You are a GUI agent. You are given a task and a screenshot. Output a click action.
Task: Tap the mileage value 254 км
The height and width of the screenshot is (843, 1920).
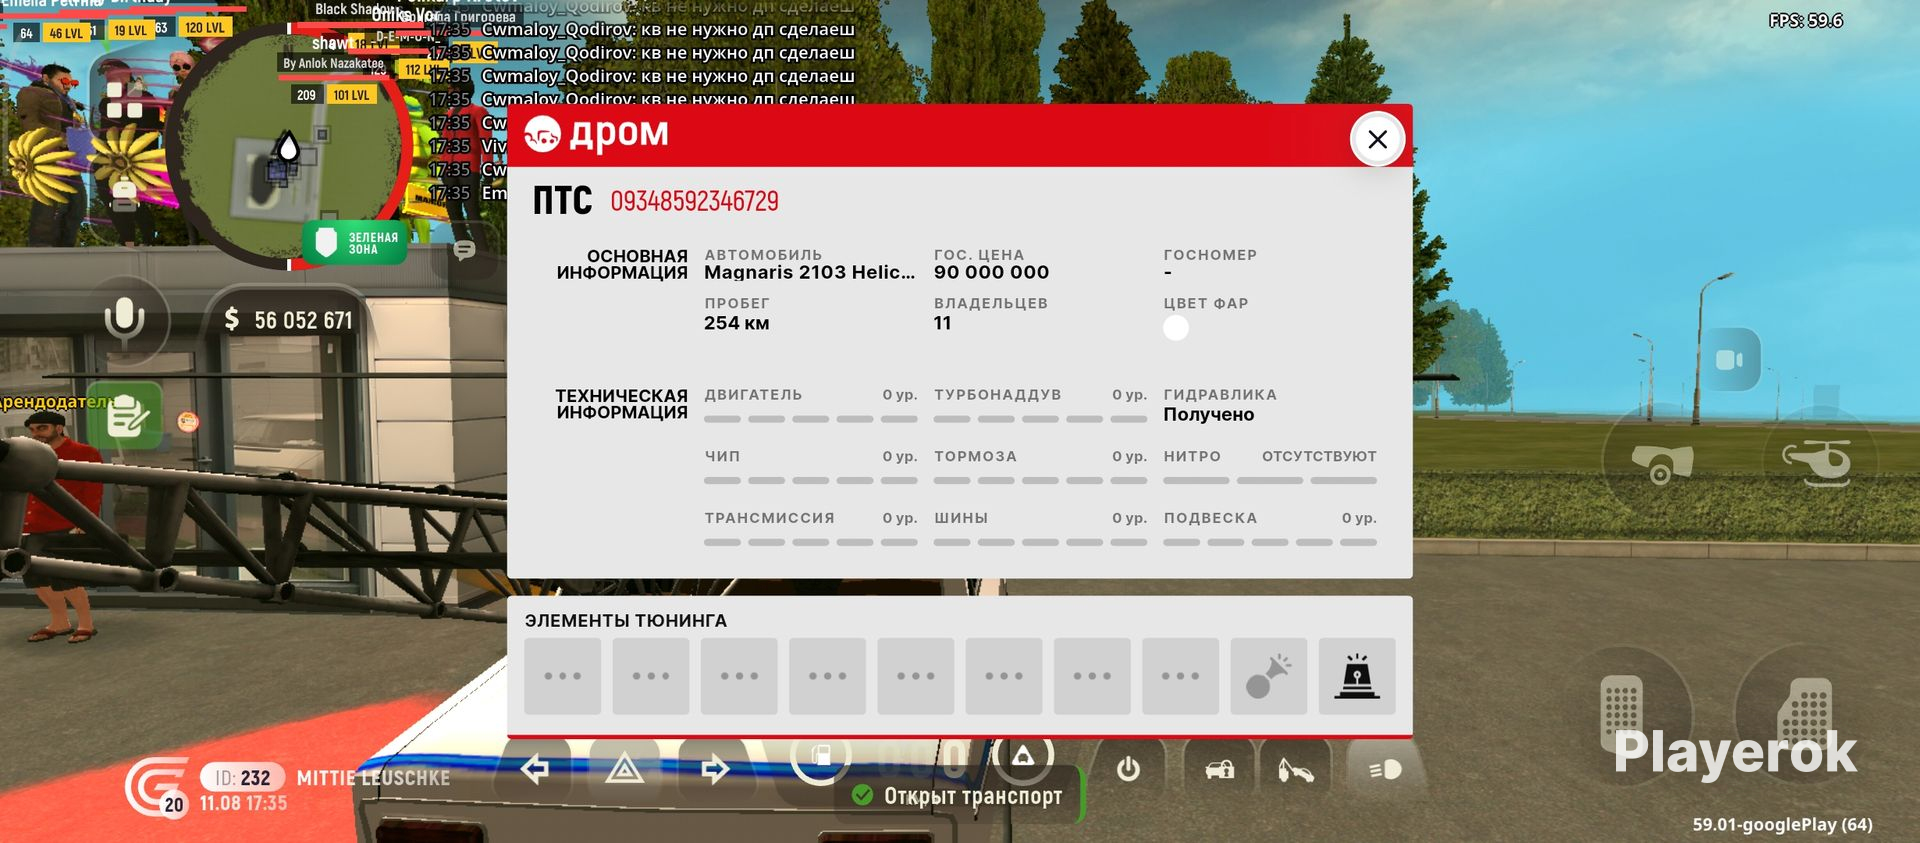click(736, 323)
